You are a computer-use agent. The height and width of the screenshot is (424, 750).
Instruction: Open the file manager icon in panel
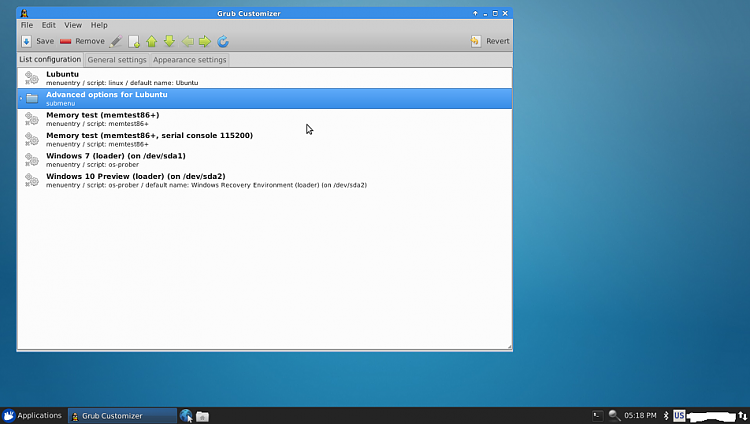point(202,416)
